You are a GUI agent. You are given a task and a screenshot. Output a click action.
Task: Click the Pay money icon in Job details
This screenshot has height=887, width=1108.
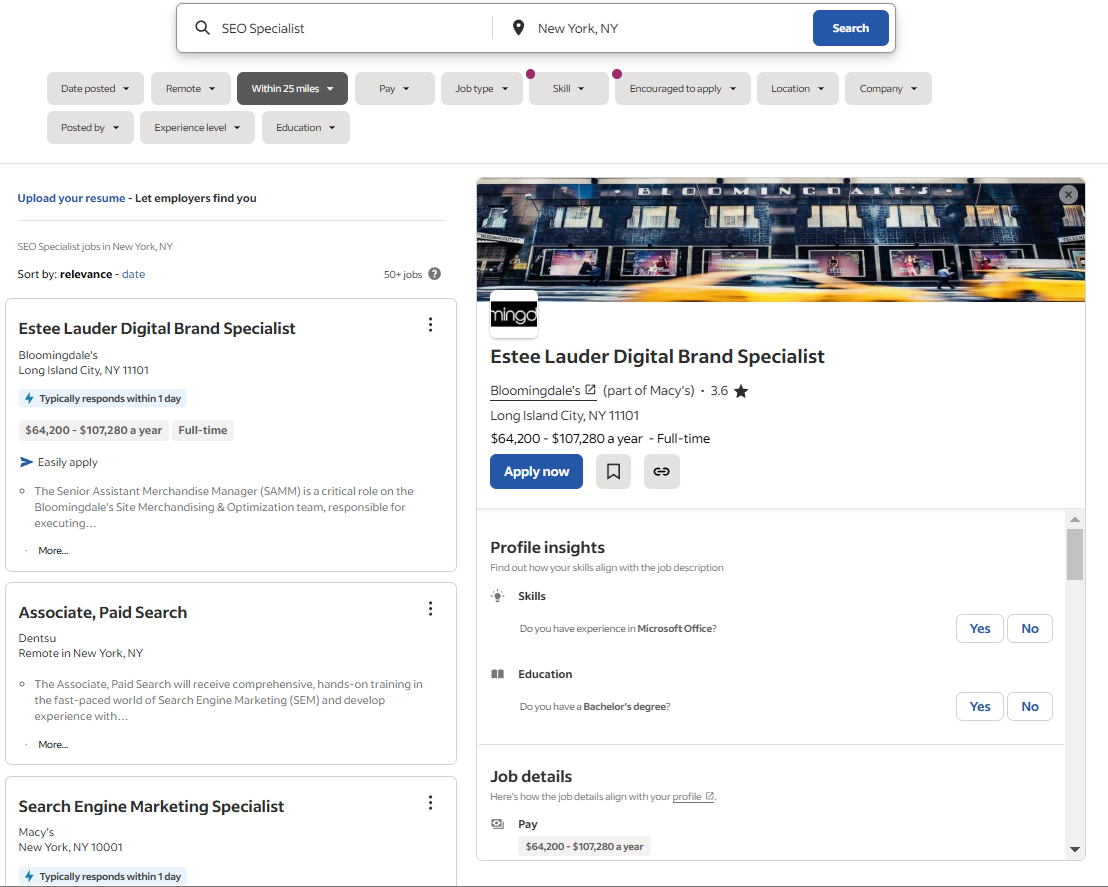pos(497,823)
